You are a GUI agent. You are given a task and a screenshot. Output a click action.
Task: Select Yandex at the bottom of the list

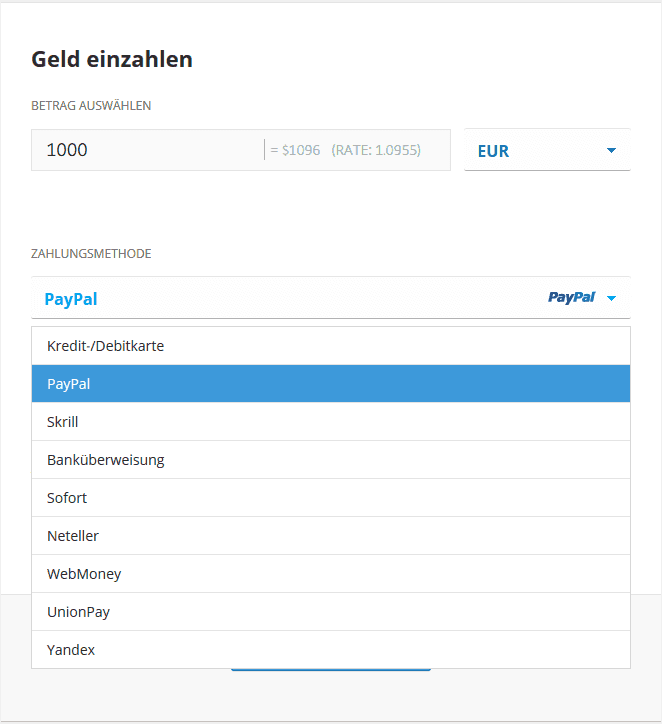(330, 650)
